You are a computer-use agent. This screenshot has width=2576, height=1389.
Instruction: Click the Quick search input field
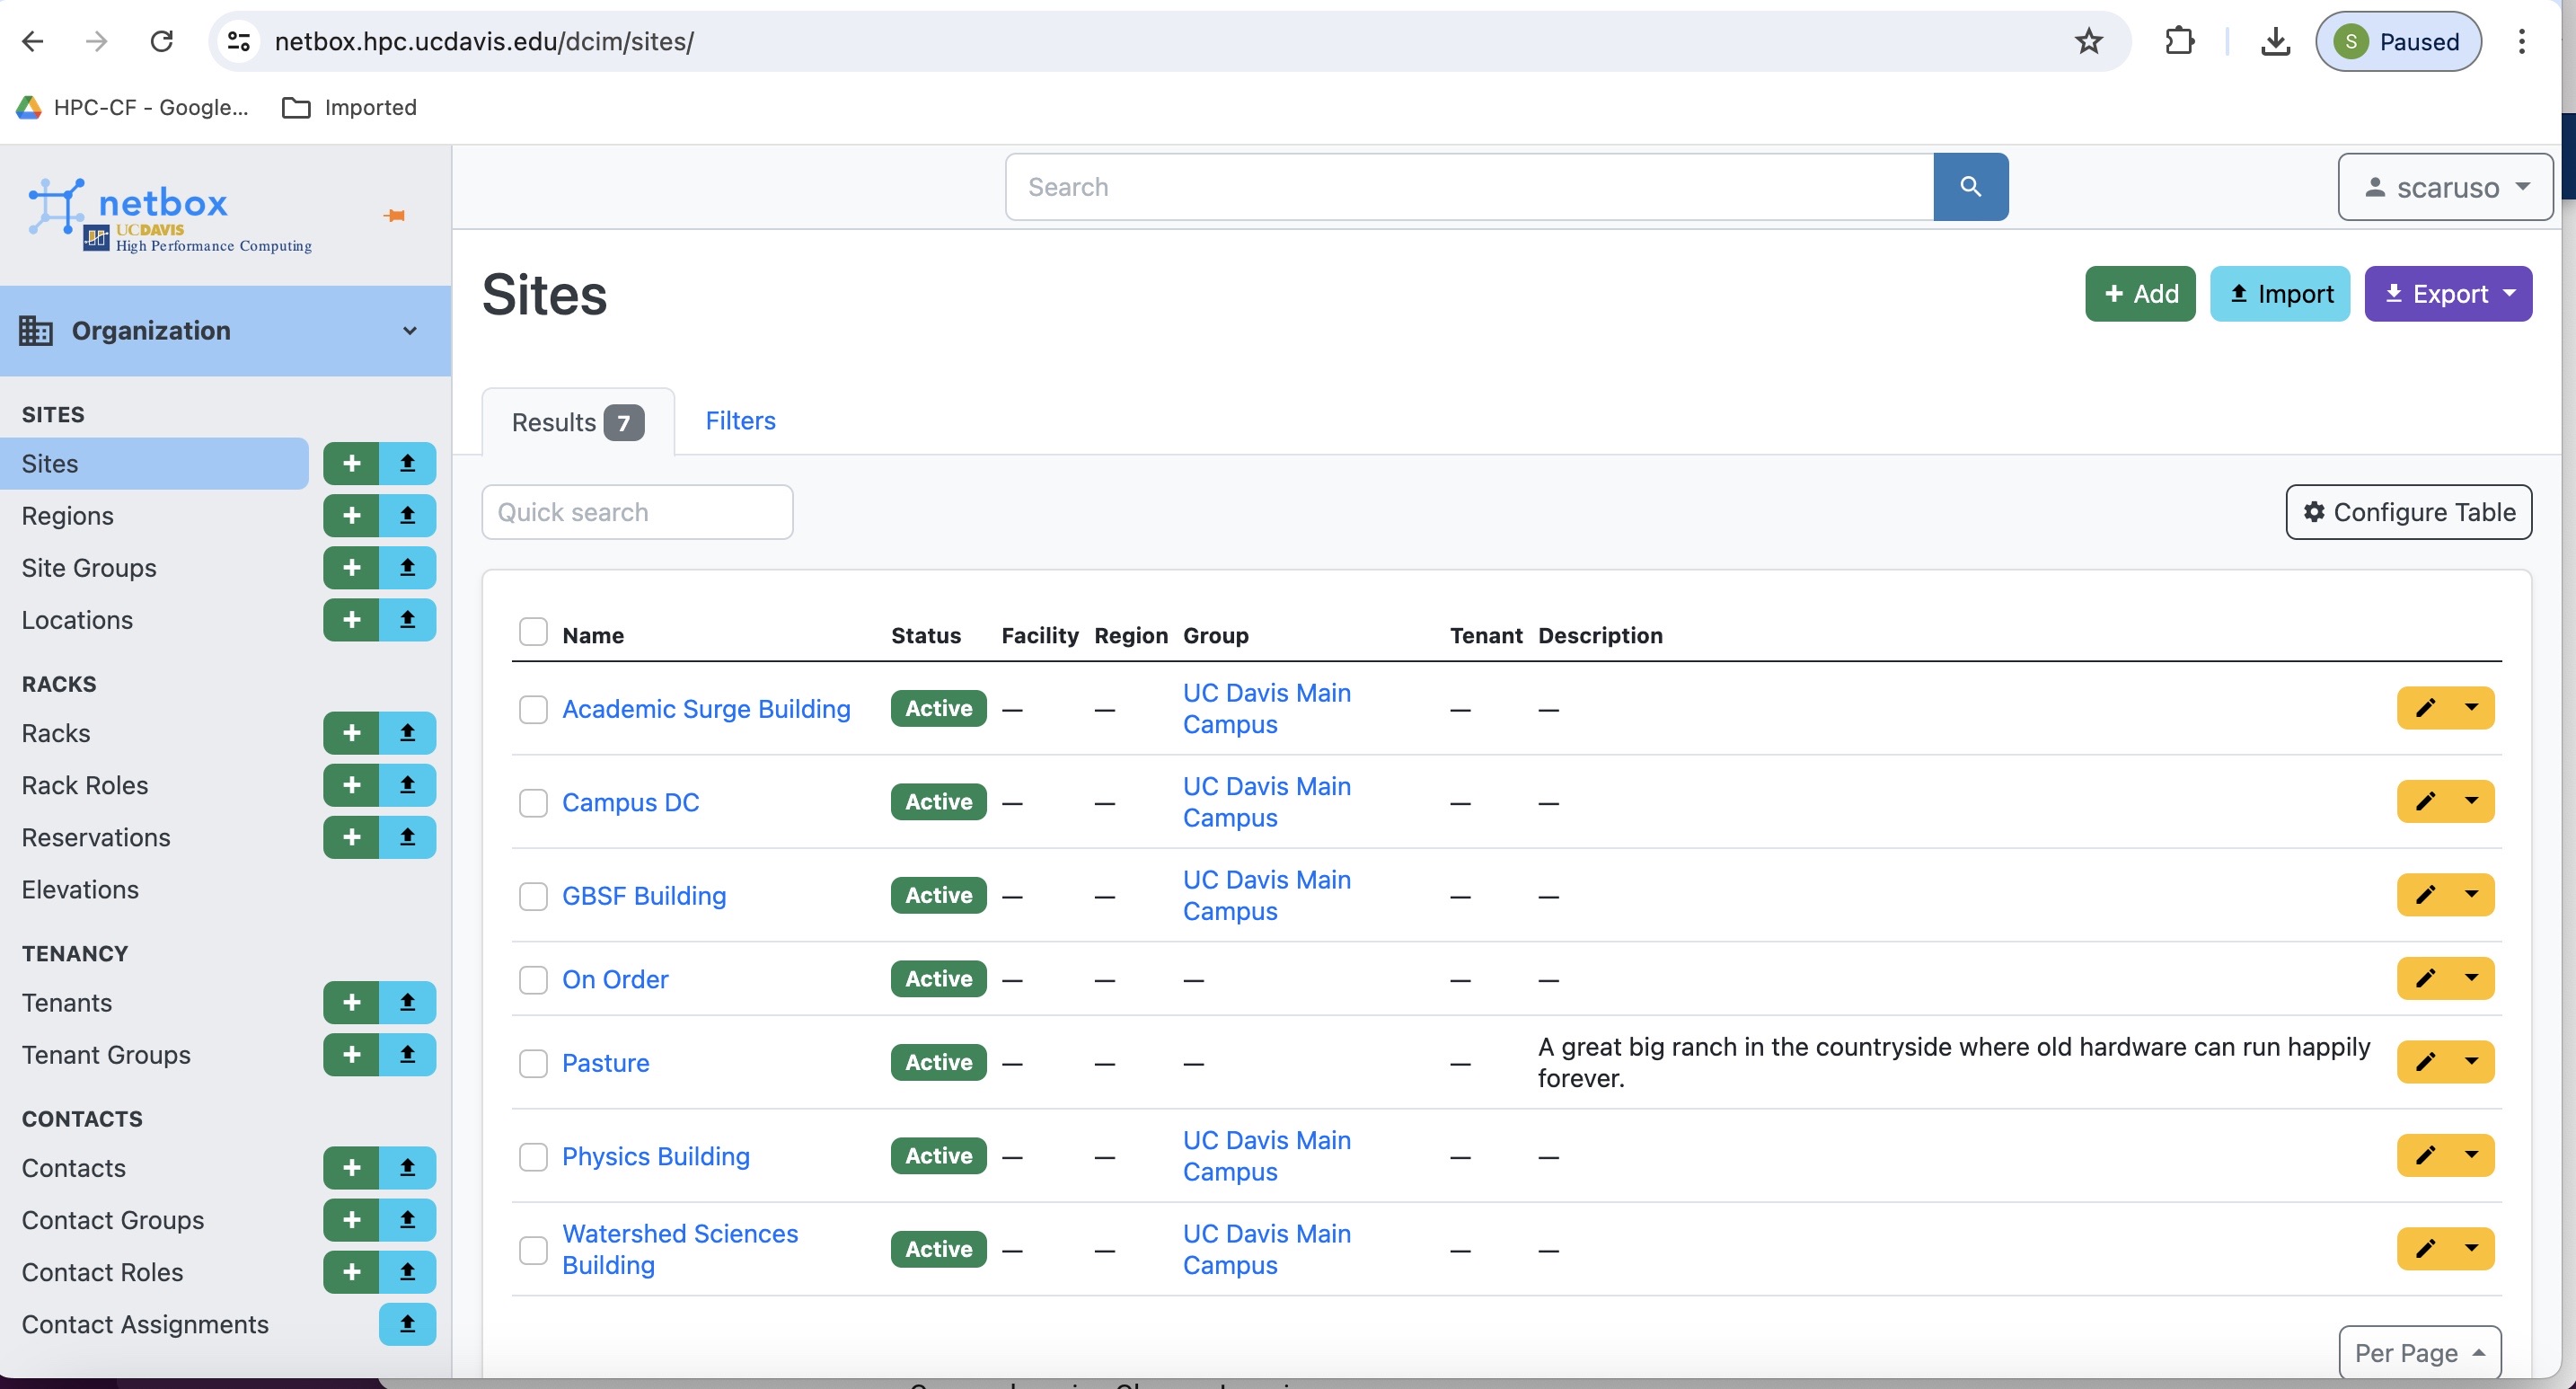pyautogui.click(x=637, y=512)
